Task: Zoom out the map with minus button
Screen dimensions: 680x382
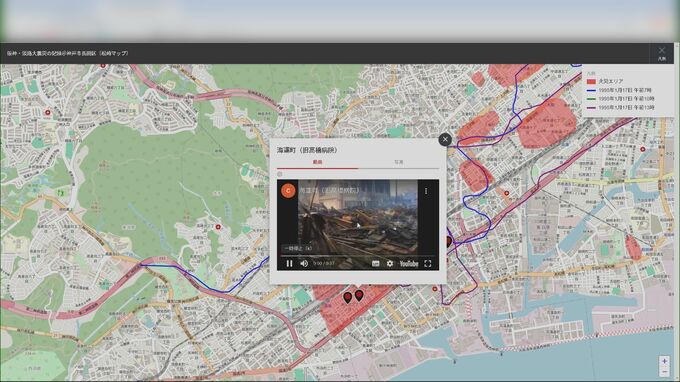Action: tap(665, 372)
